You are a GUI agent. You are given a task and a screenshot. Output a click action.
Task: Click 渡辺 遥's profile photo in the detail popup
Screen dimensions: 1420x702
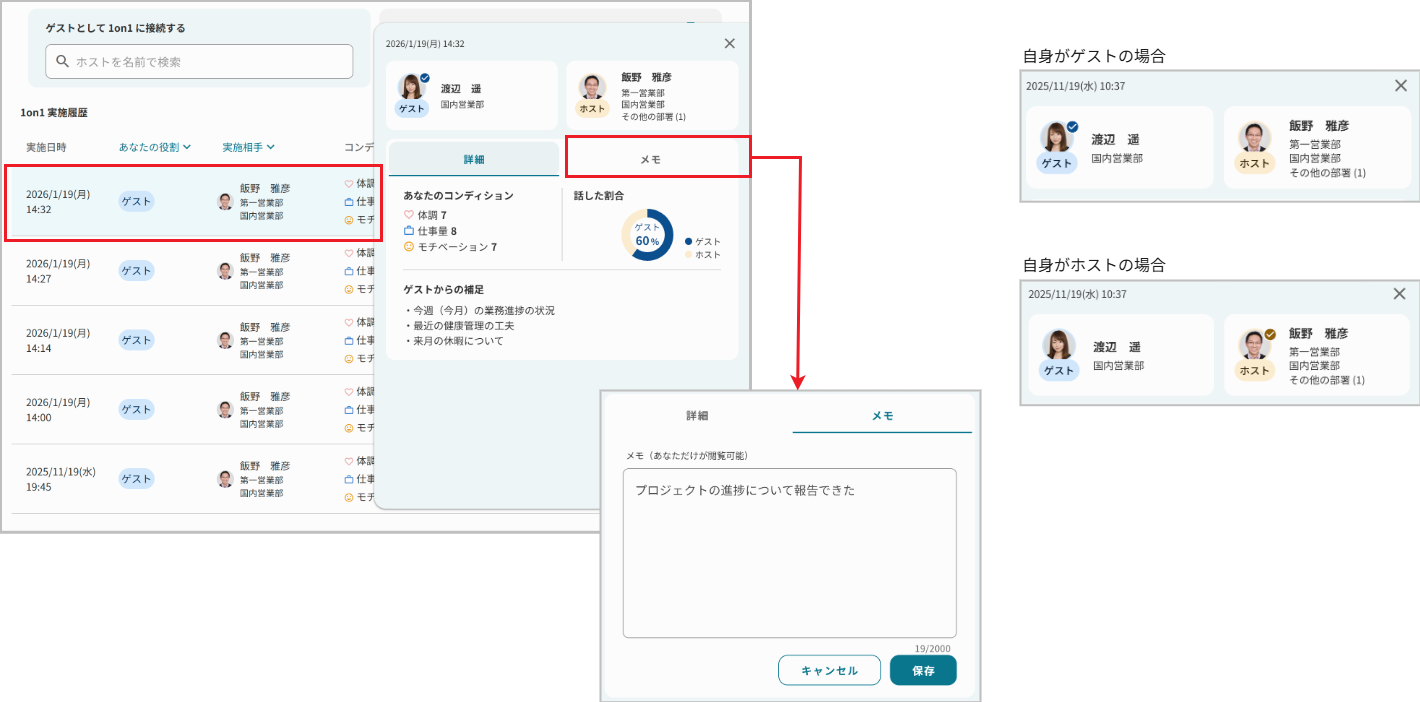pyautogui.click(x=411, y=88)
